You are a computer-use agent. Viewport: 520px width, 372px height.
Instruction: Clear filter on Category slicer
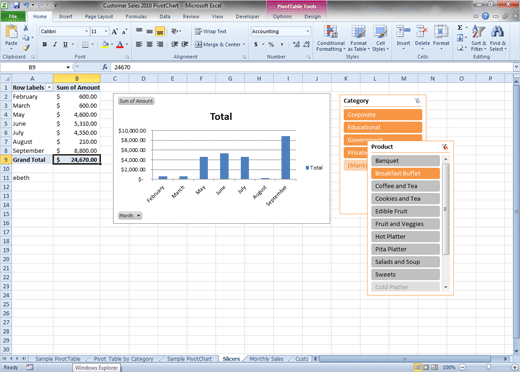point(417,101)
